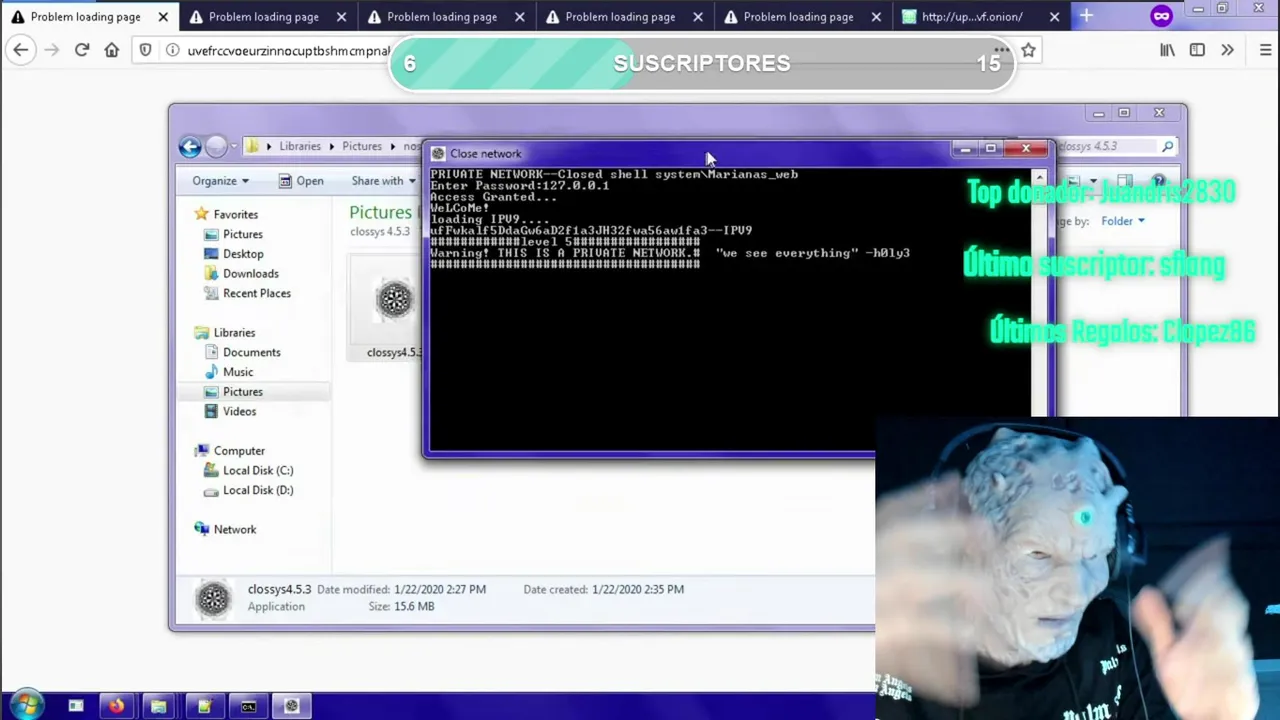Select Computer in navigation pane
Screen dimensions: 1280x720
coord(239,451)
